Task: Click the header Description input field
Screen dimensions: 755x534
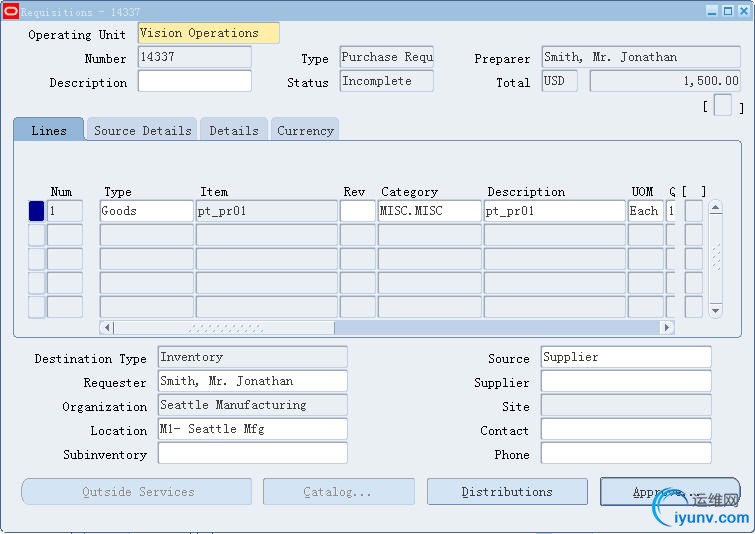Action: pos(195,81)
